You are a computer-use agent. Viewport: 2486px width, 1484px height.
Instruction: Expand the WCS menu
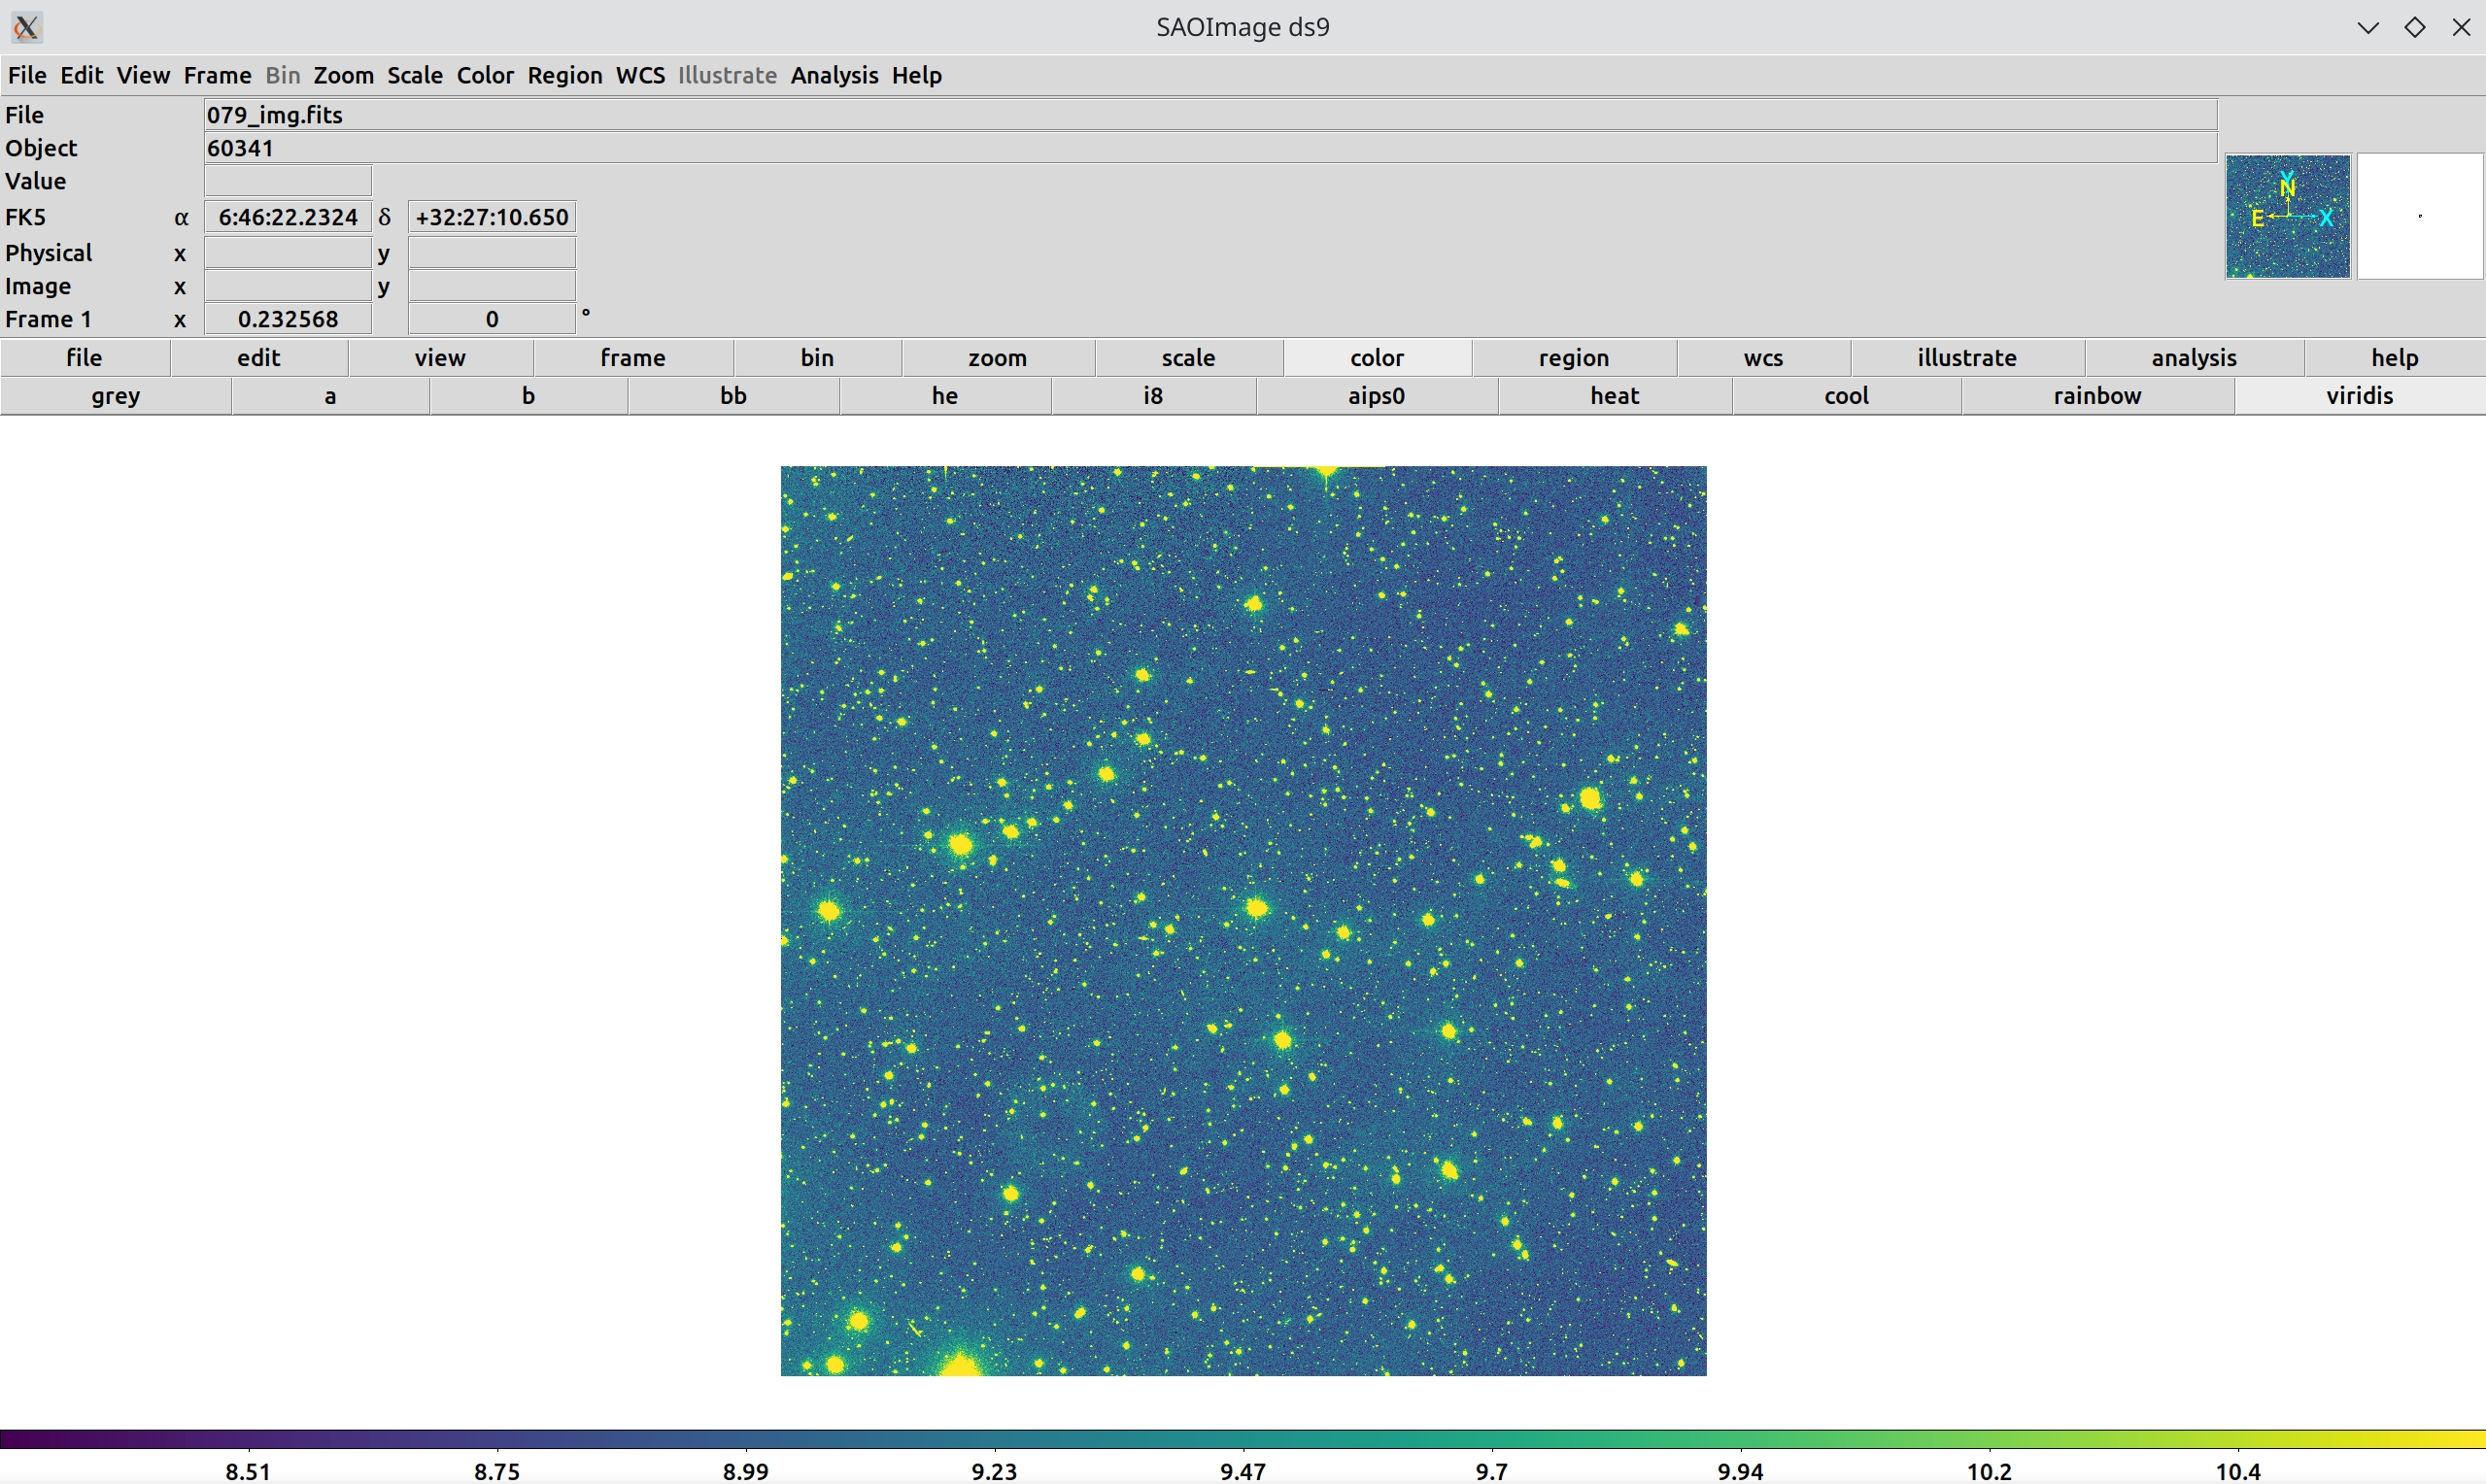click(640, 75)
